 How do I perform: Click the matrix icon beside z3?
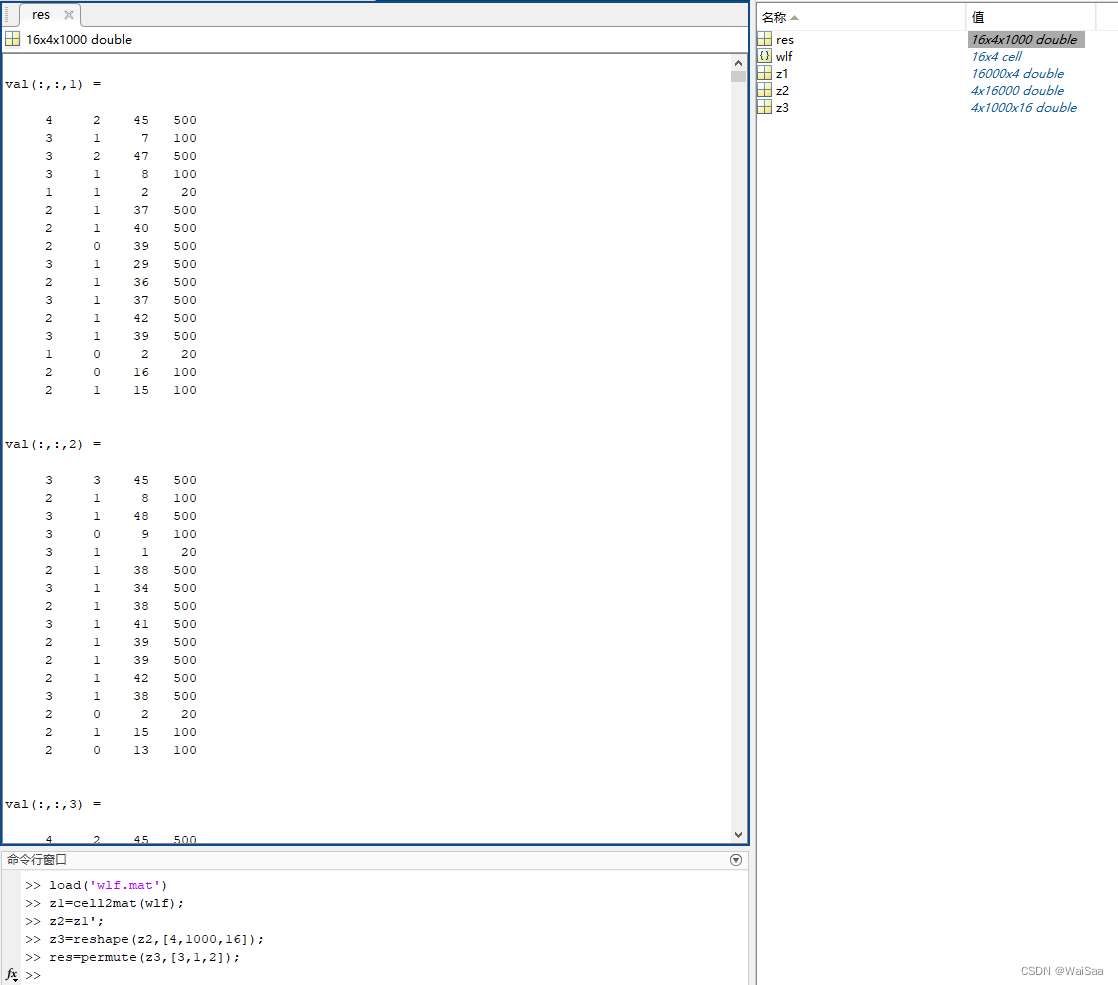[767, 107]
